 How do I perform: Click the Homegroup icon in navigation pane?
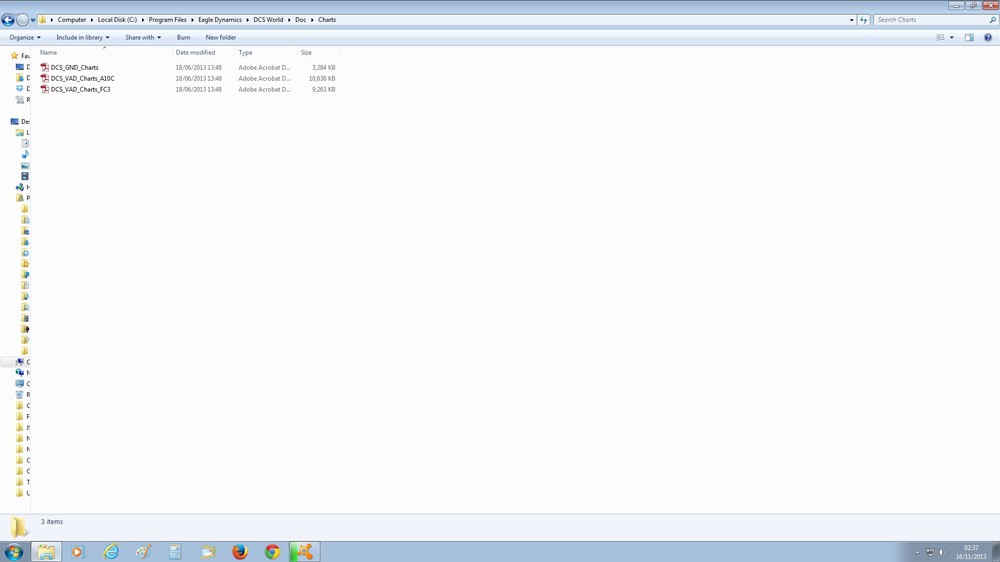(20, 187)
